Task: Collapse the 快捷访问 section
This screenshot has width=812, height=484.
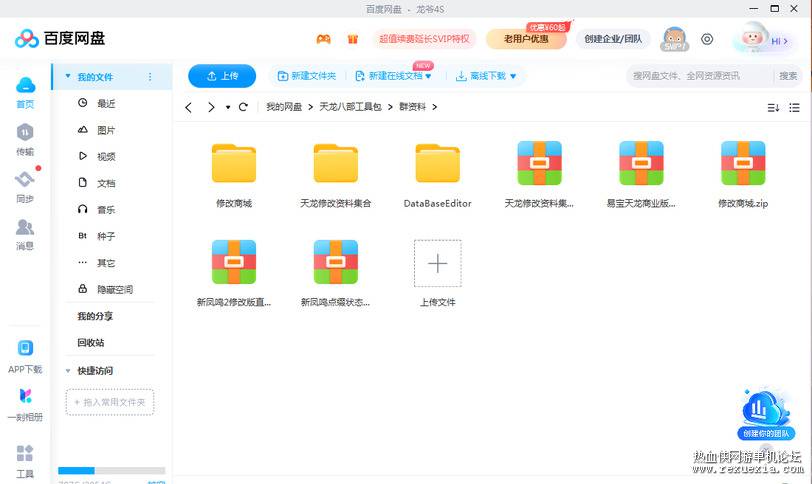Action: tap(68, 371)
